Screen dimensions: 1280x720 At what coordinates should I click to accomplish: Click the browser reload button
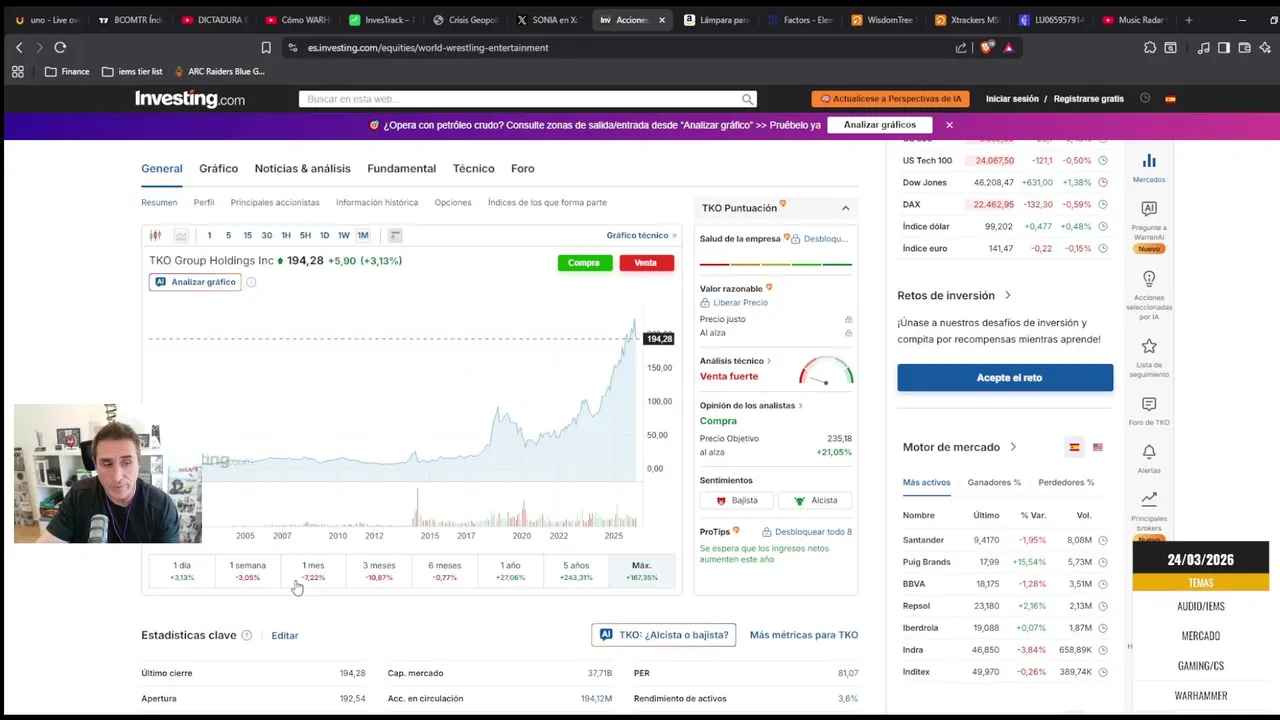coord(60,47)
